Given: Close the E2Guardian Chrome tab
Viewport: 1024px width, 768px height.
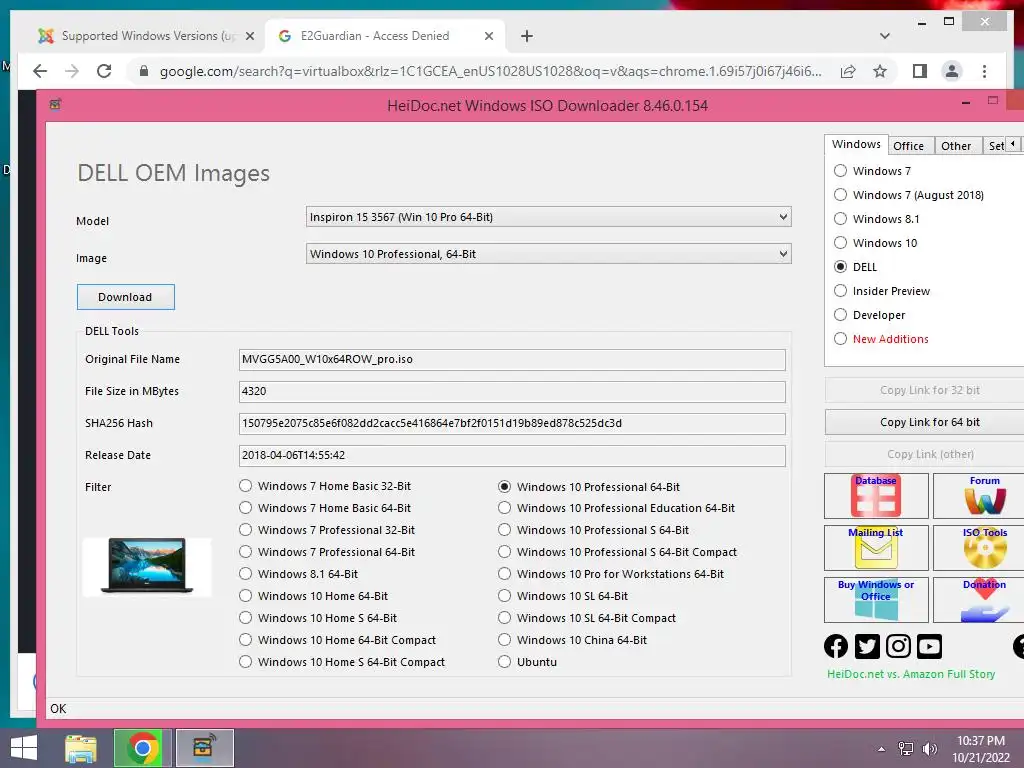Looking at the screenshot, I should coord(488,37).
